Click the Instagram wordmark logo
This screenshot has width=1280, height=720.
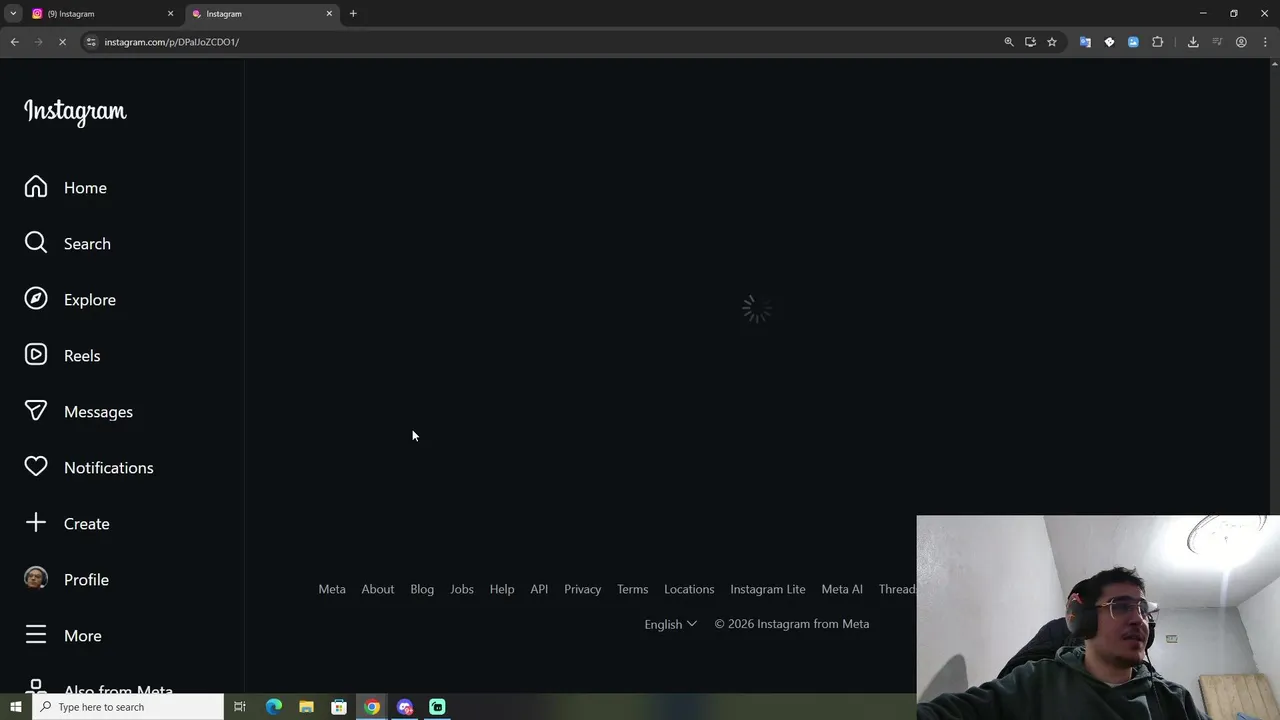[75, 111]
